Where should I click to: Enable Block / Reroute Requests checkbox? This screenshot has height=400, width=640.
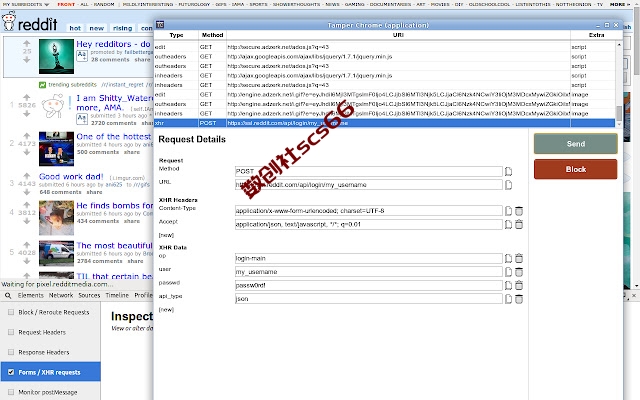11,312
